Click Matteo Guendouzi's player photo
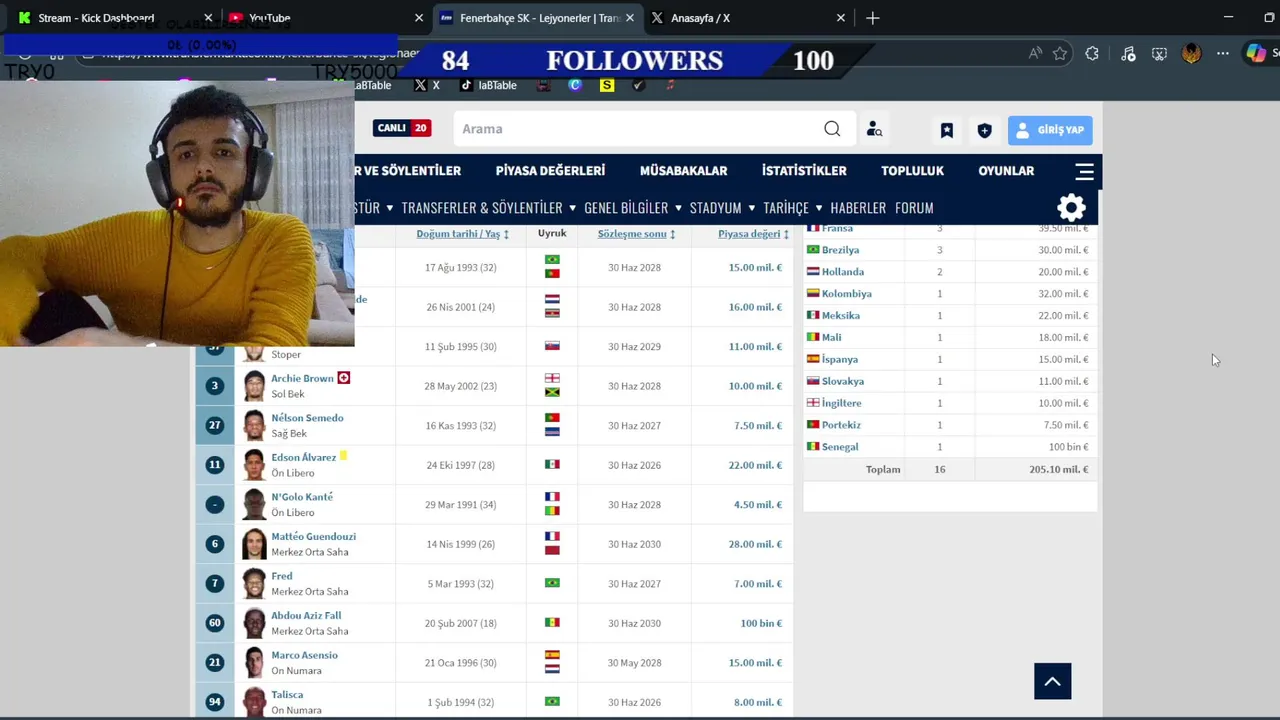1280x720 pixels. point(254,544)
